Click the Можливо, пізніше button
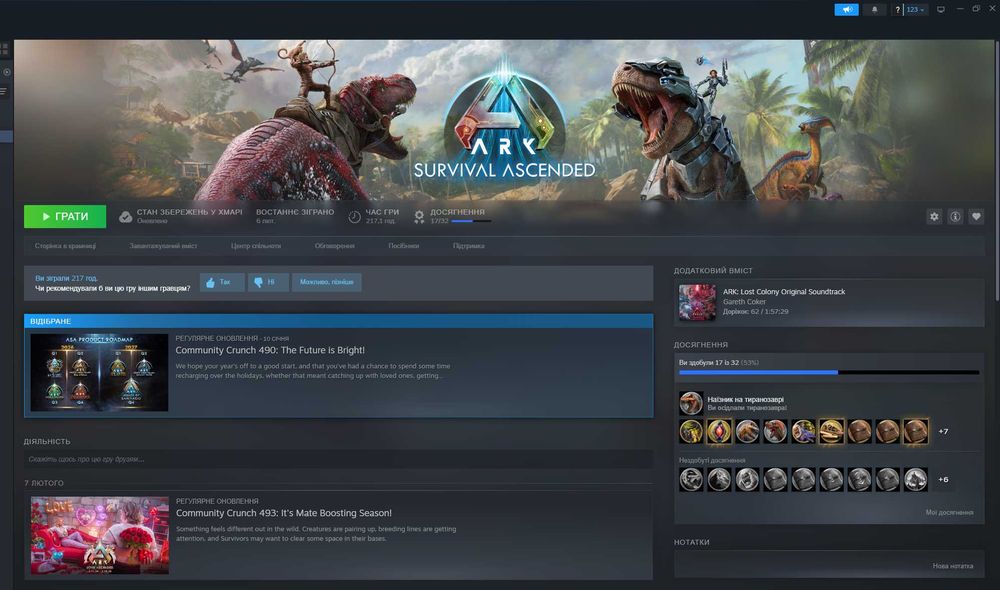Viewport: 1000px width, 590px height. 327,282
